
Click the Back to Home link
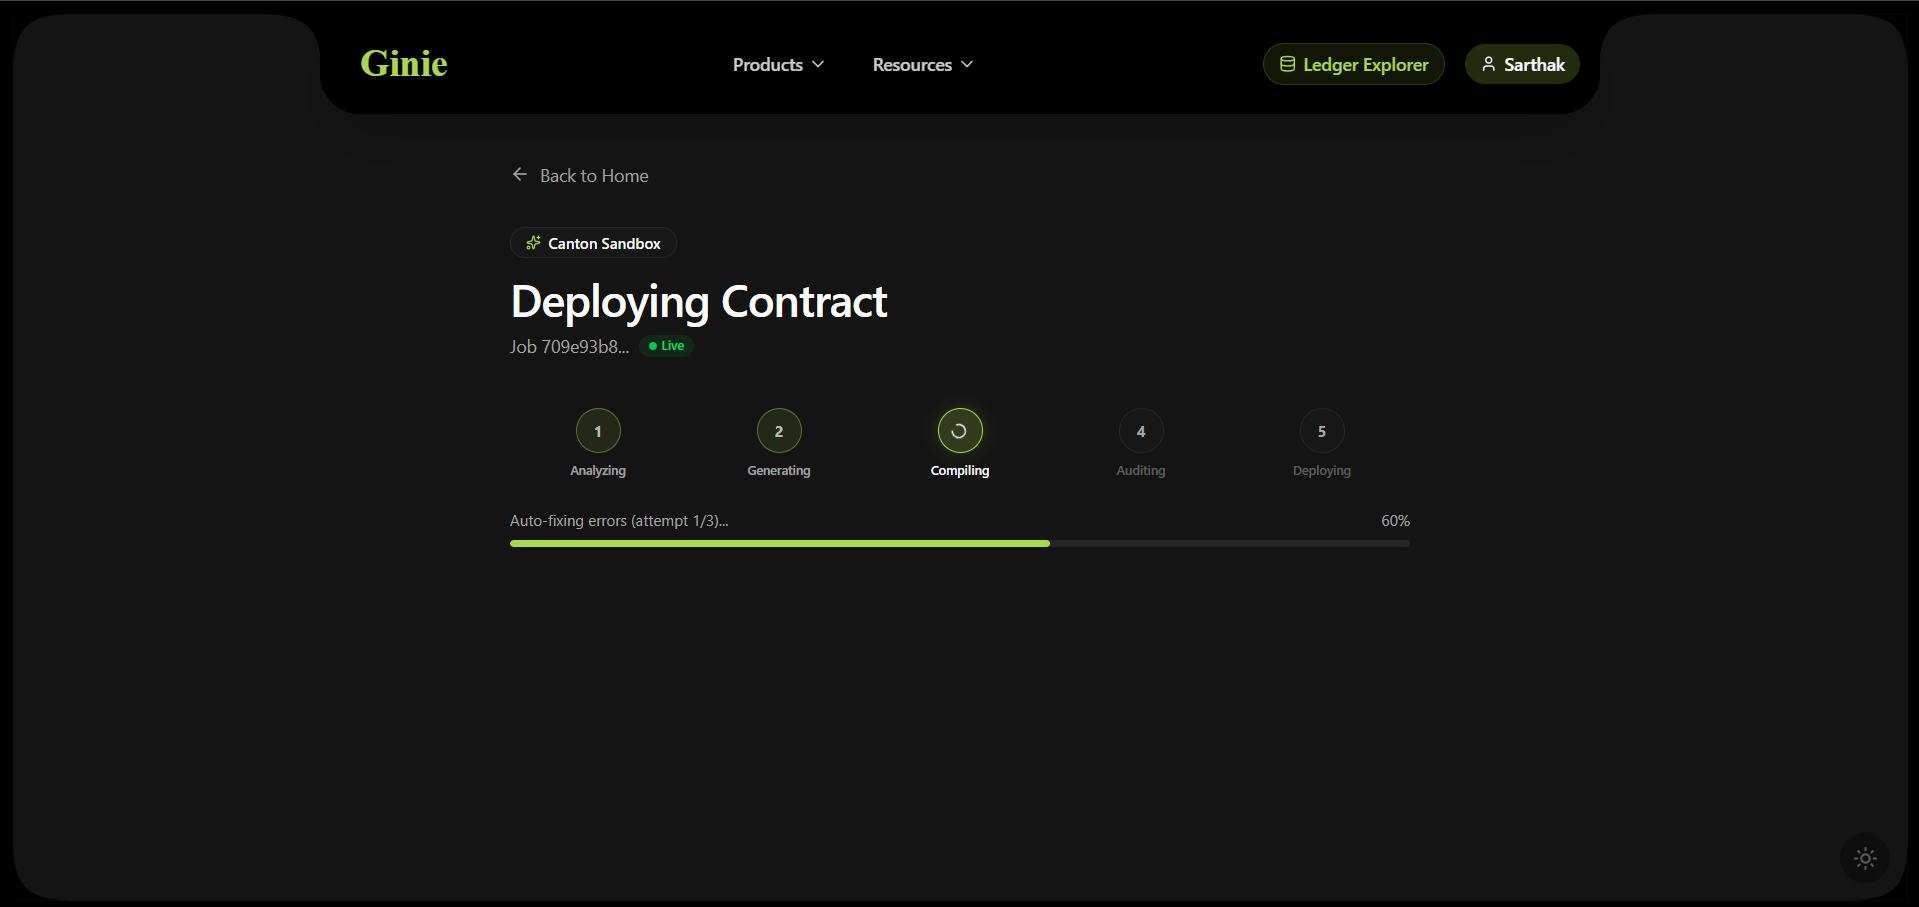pyautogui.click(x=580, y=175)
